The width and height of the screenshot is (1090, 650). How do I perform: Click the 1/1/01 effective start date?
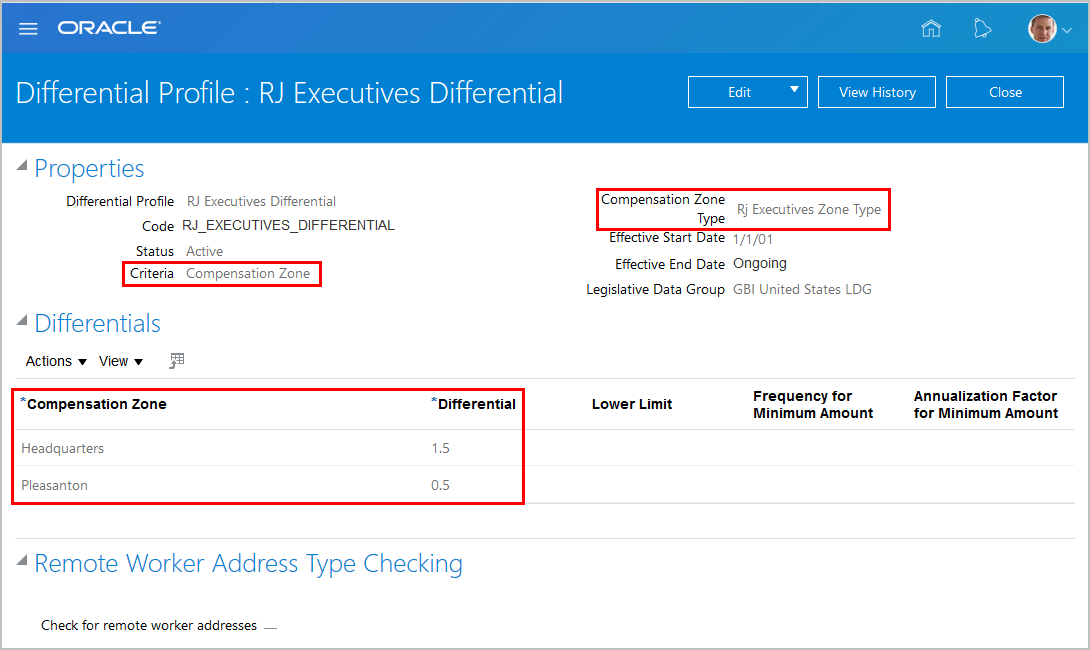[753, 239]
